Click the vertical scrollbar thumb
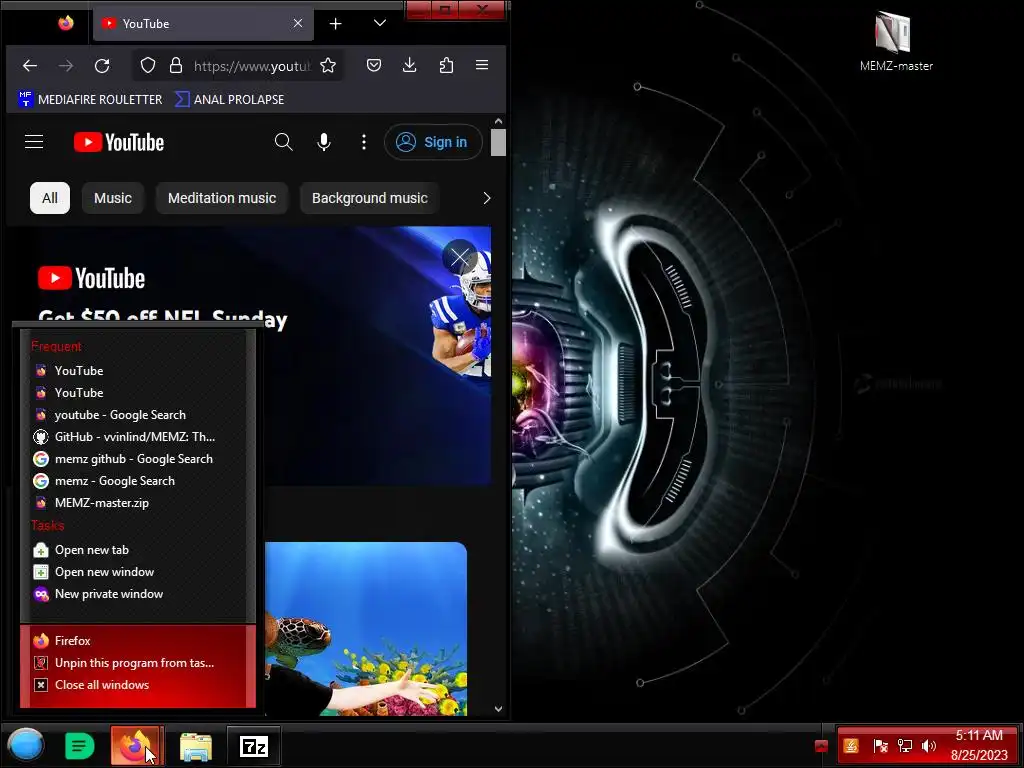This screenshot has width=1024, height=768. click(x=498, y=142)
